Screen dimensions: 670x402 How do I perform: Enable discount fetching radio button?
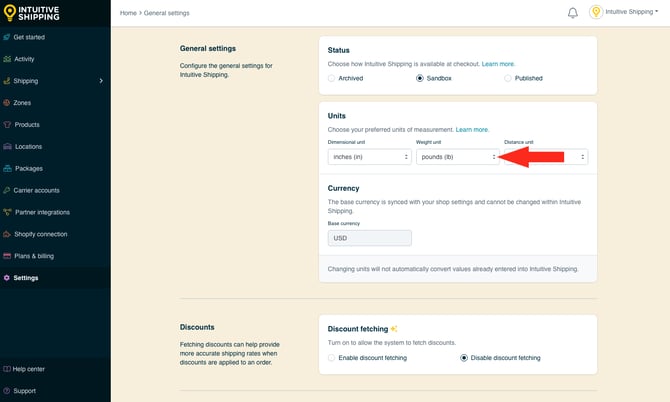[333, 357]
